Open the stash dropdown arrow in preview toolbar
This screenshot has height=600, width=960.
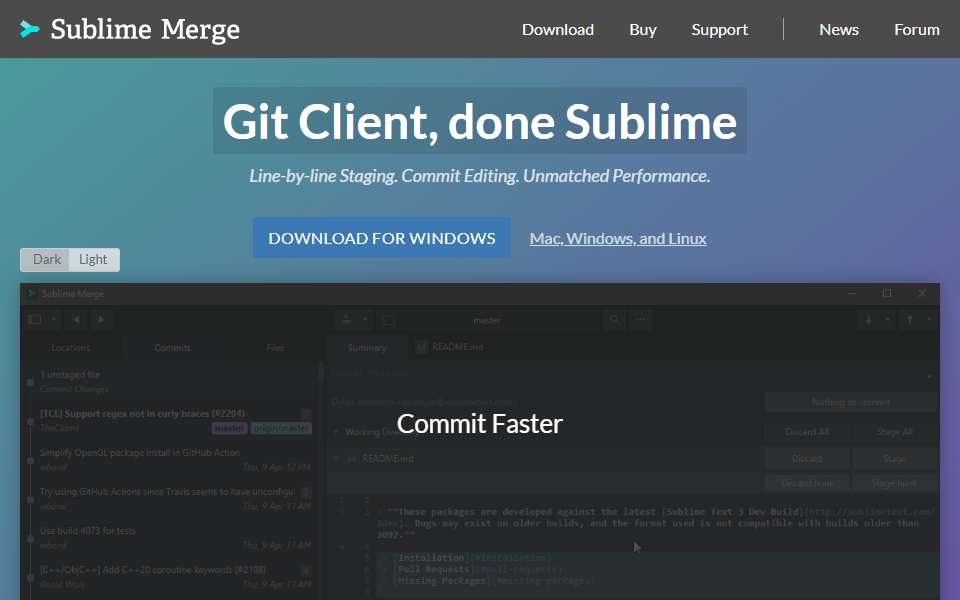[365, 320]
